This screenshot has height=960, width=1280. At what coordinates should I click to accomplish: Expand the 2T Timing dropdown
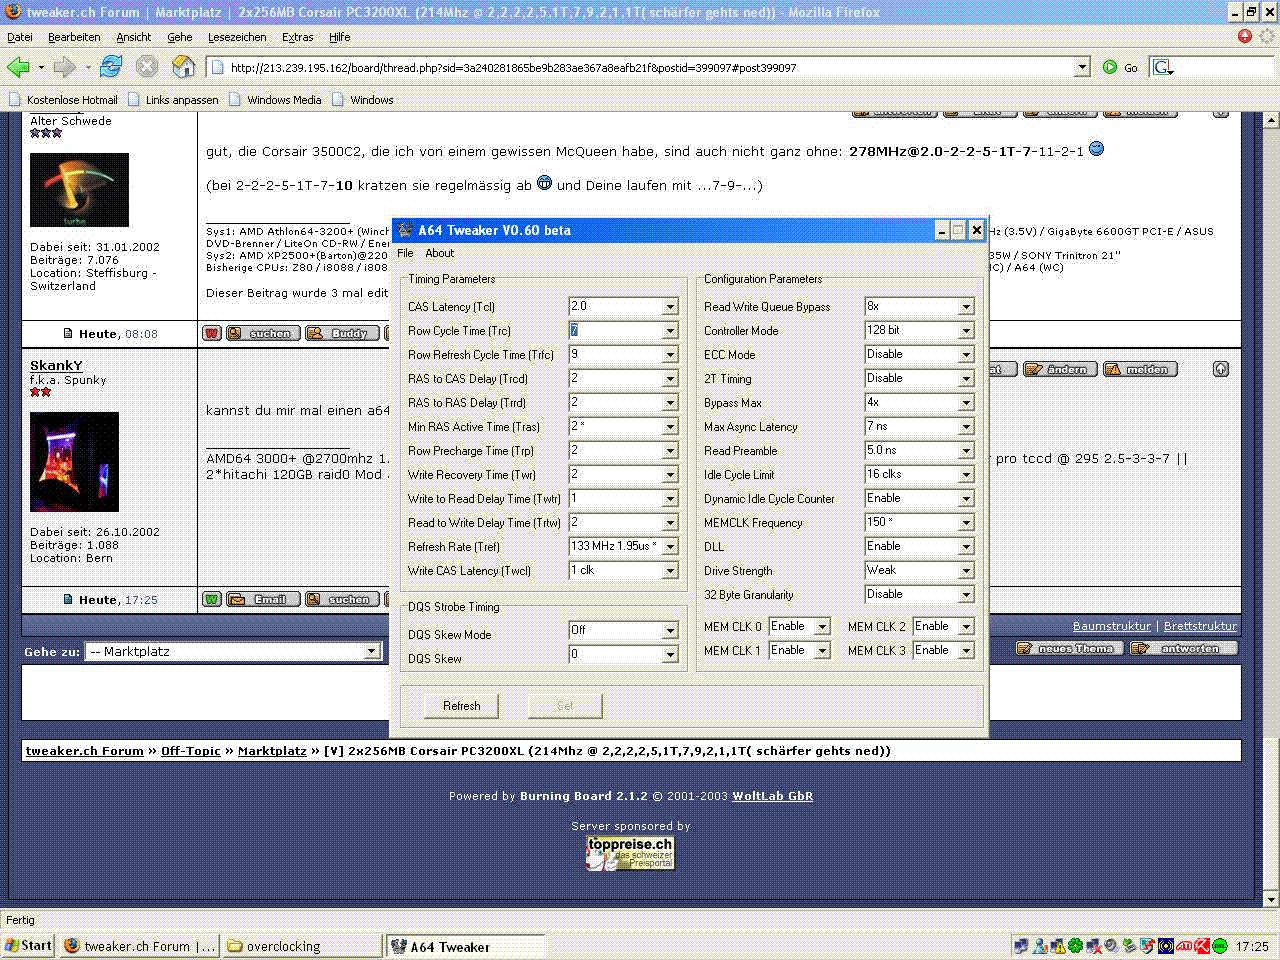coord(966,379)
